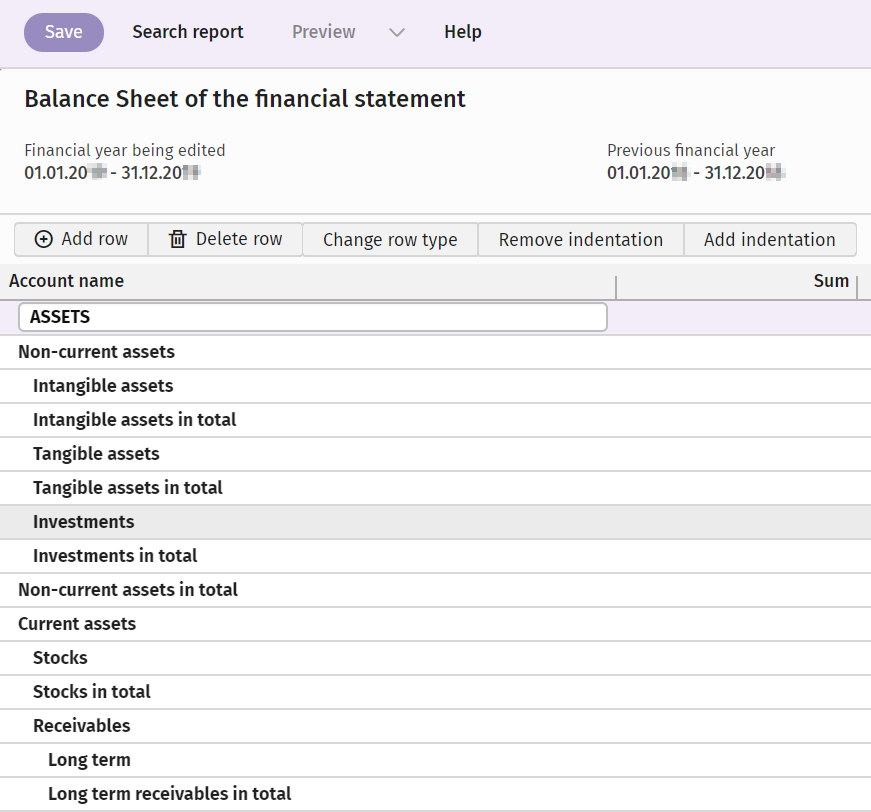
Task: Click Add indentation button
Action: [770, 239]
